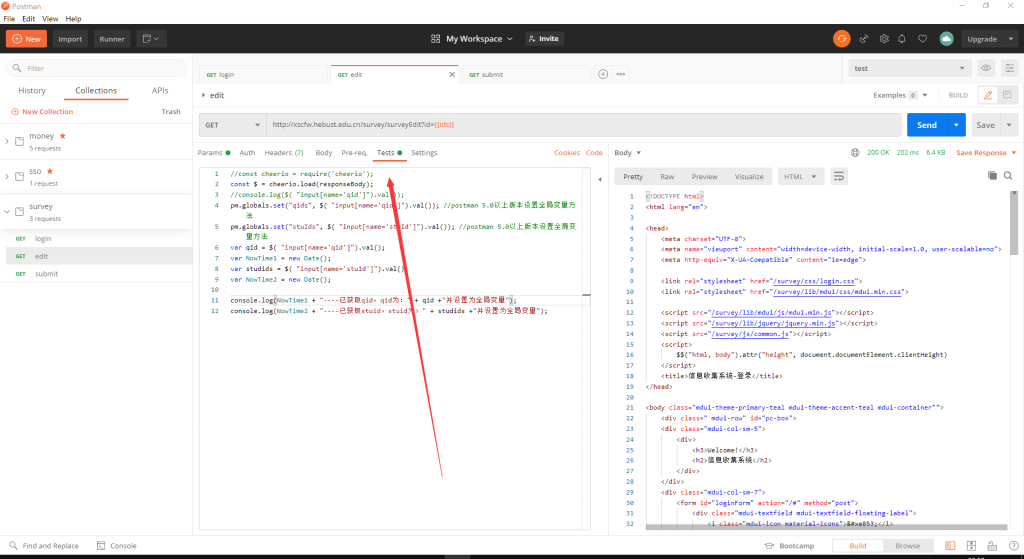Toggle line wrap icon in response viewer

[839, 176]
